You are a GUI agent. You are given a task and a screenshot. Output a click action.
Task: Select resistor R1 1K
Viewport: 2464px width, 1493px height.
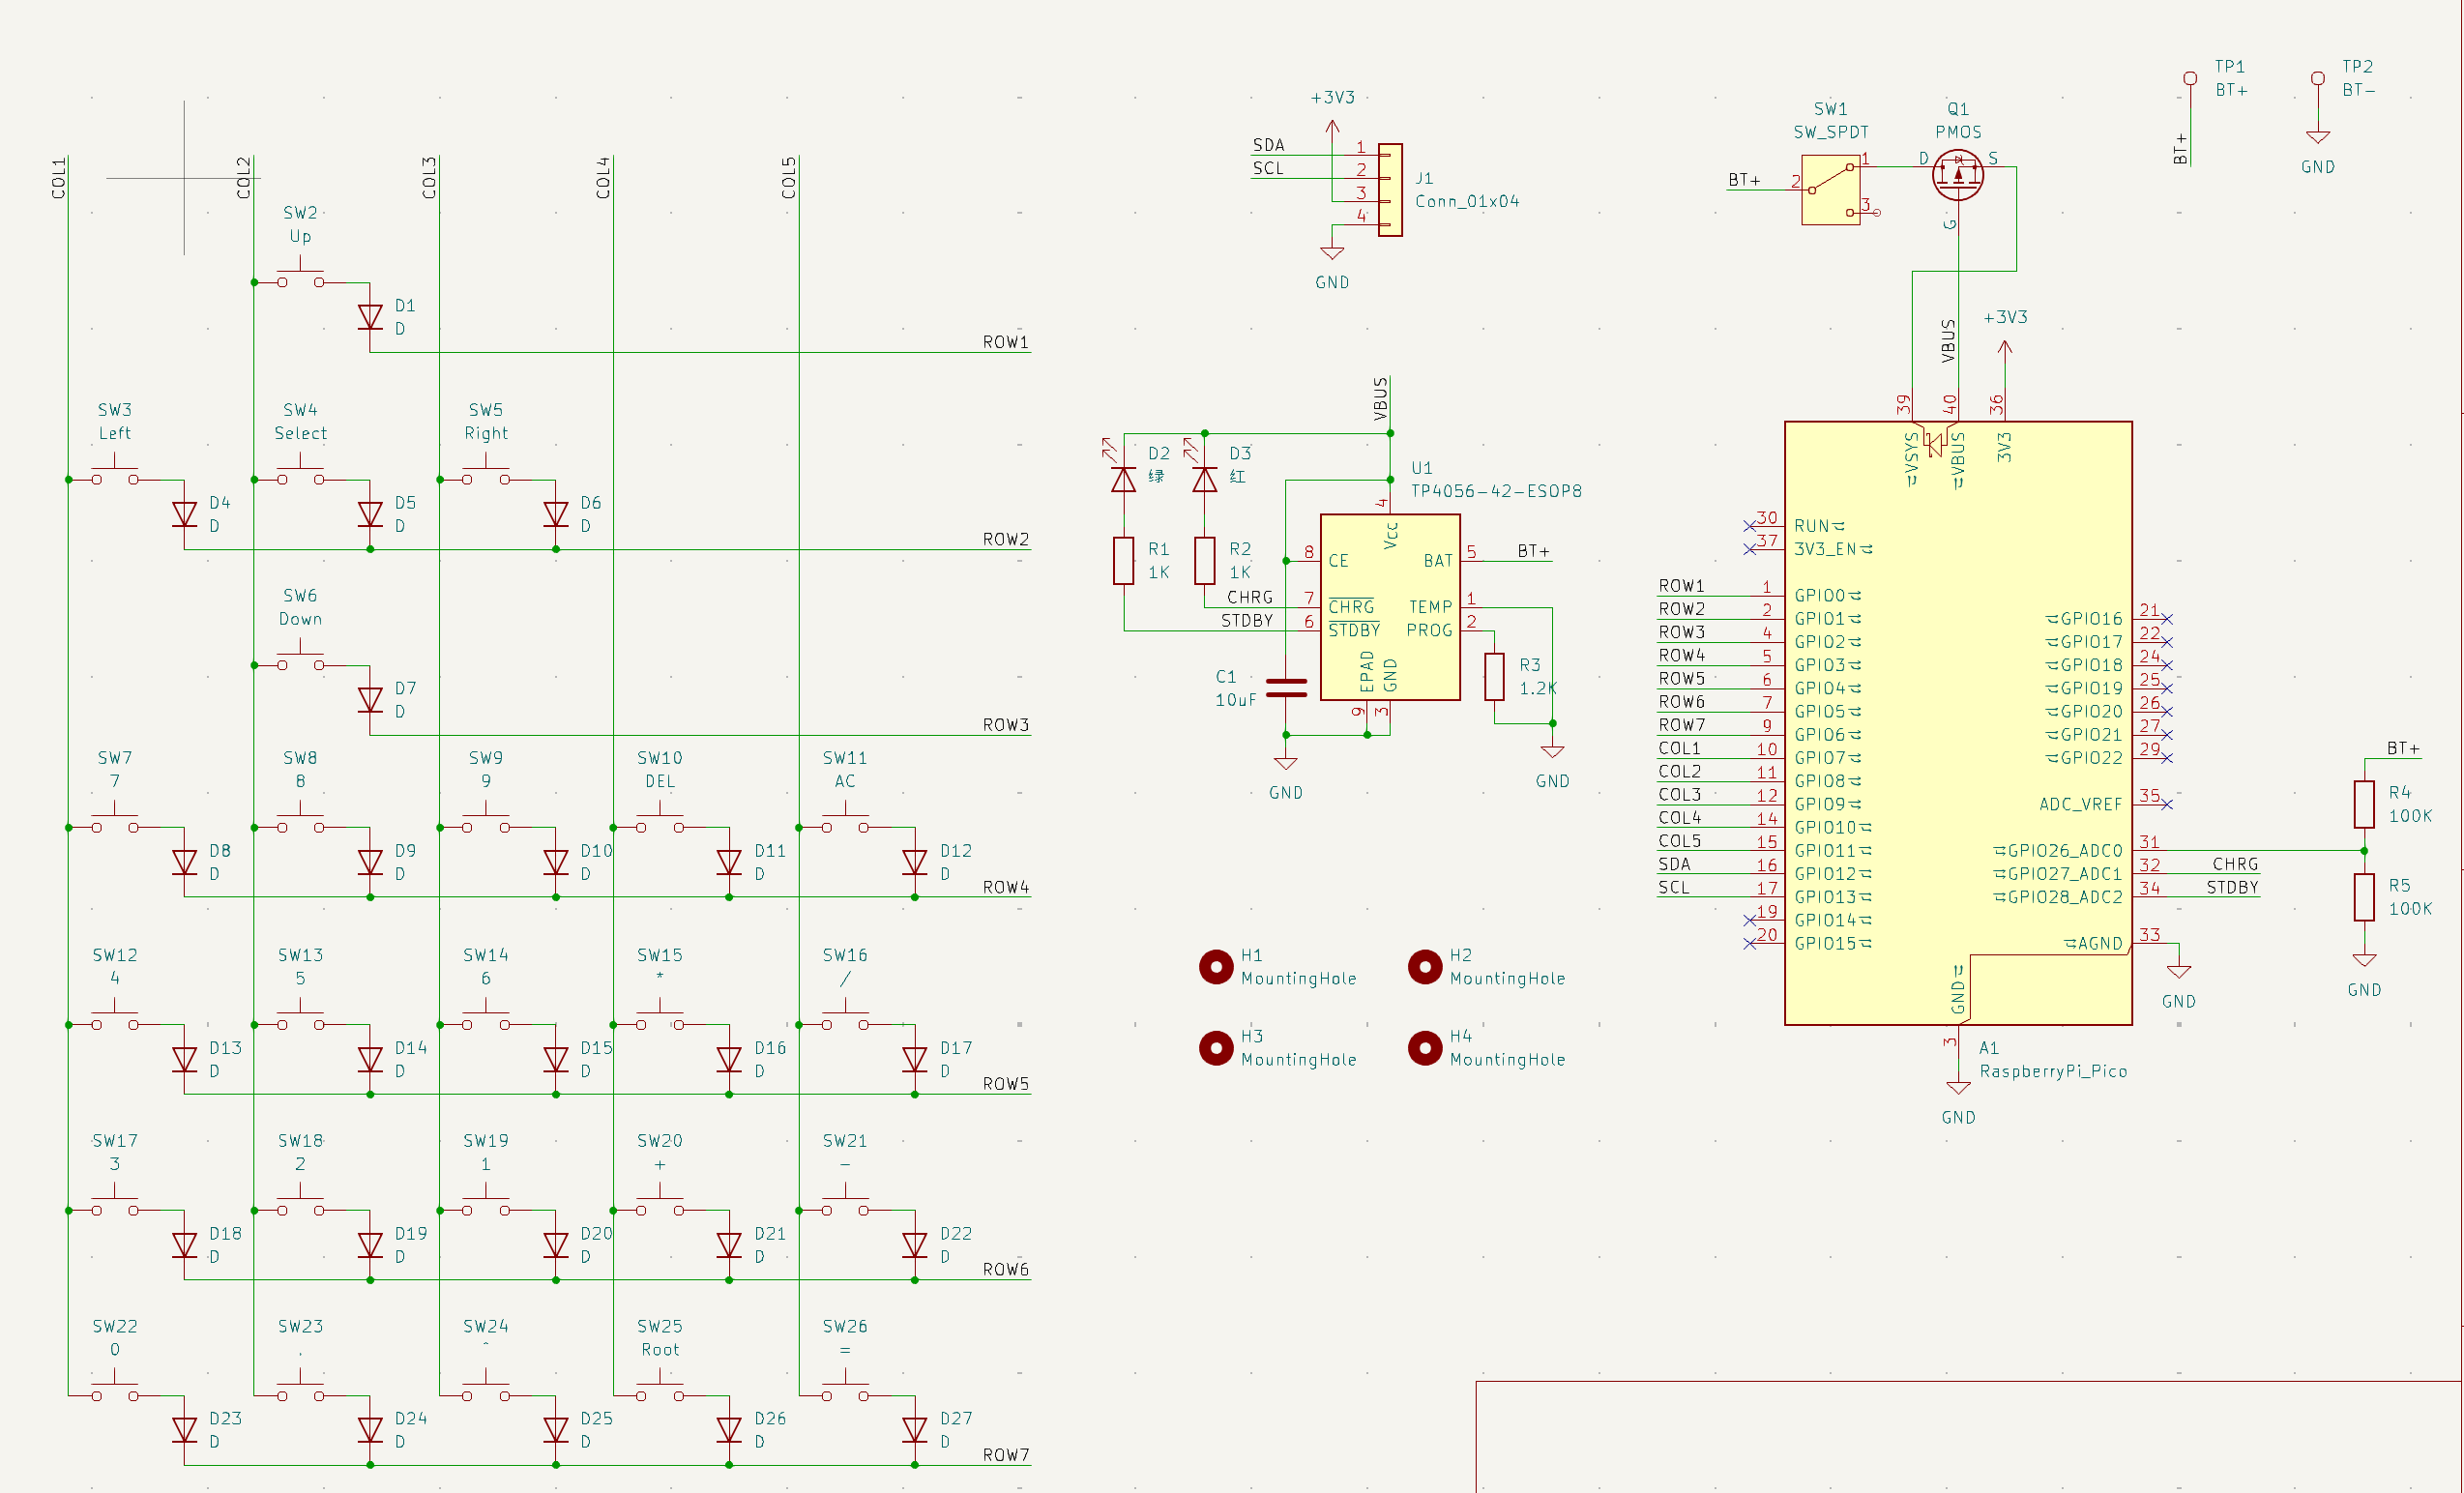(x=1124, y=561)
